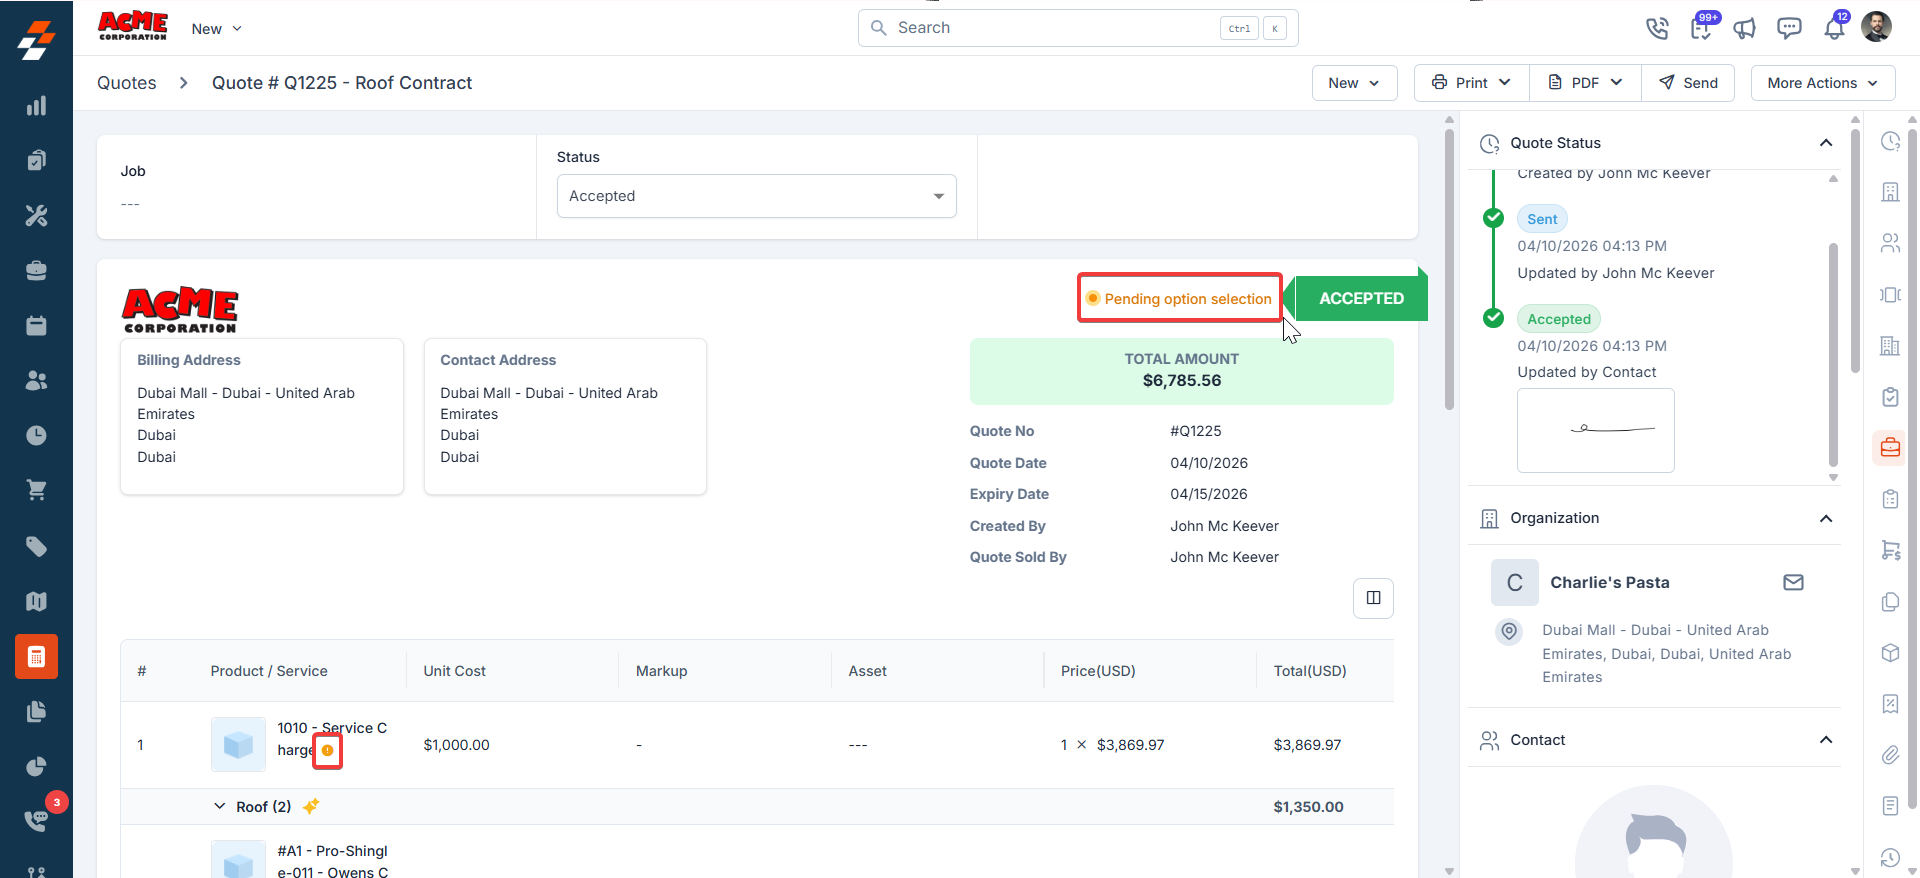Click the $1,350.00 Roof subtotal

point(1308,807)
